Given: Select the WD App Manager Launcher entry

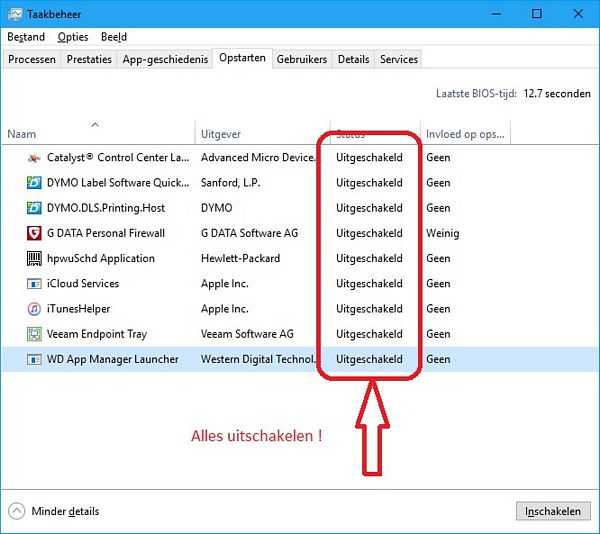Looking at the screenshot, I should coord(112,360).
